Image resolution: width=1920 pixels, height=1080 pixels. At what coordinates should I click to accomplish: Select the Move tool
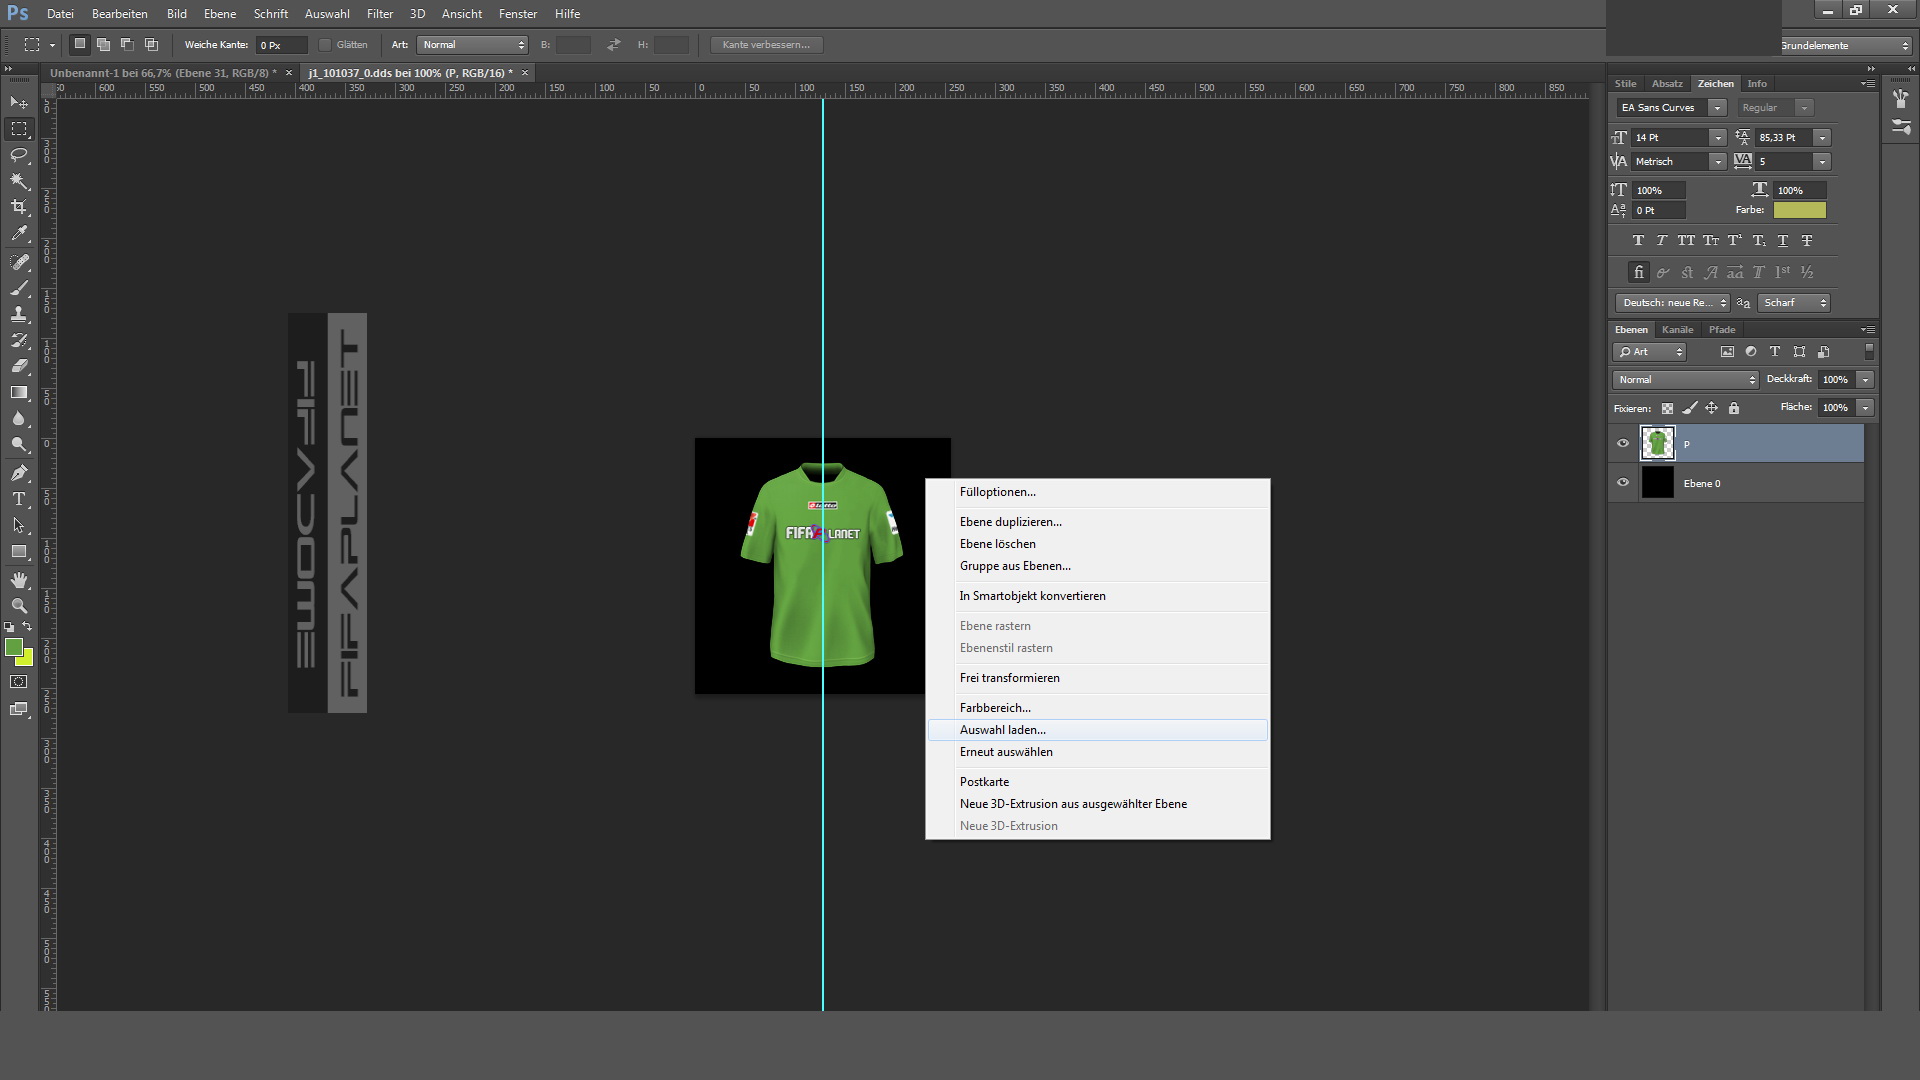[19, 103]
